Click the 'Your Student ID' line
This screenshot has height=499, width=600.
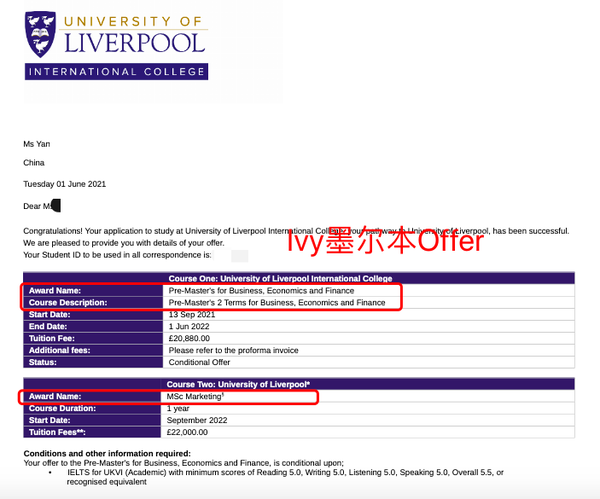pyautogui.click(x=117, y=255)
